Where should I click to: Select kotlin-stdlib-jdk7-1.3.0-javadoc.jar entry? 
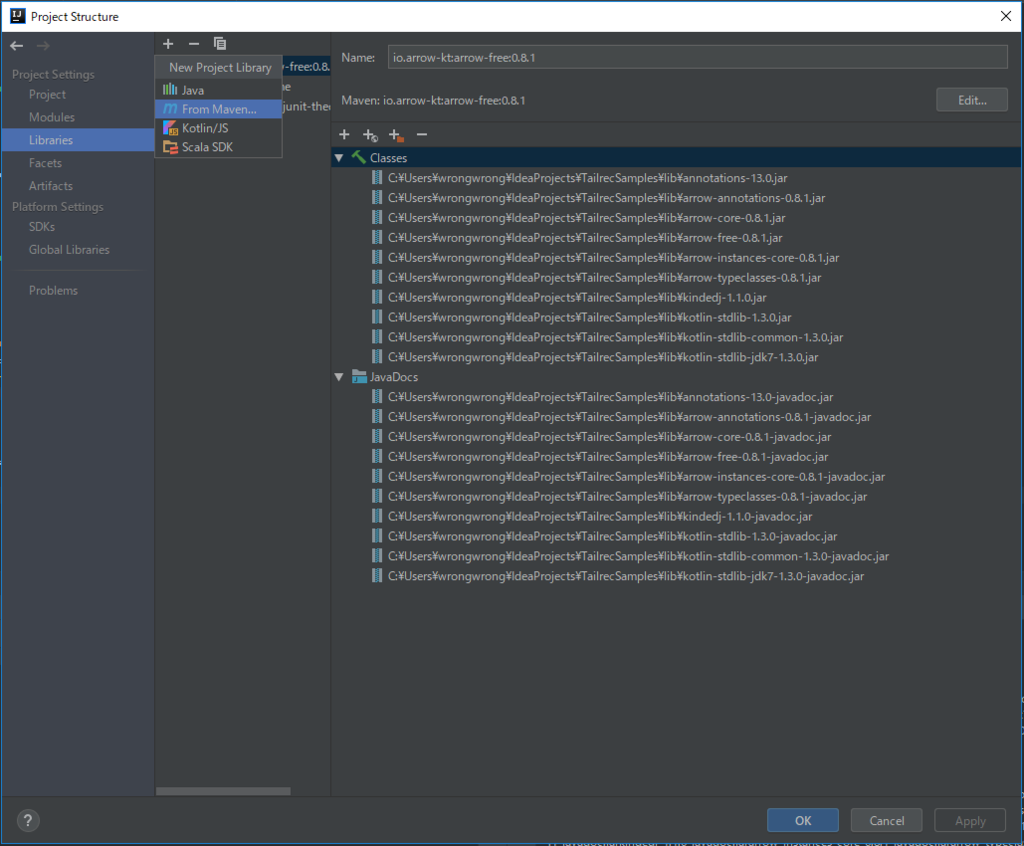(626, 576)
